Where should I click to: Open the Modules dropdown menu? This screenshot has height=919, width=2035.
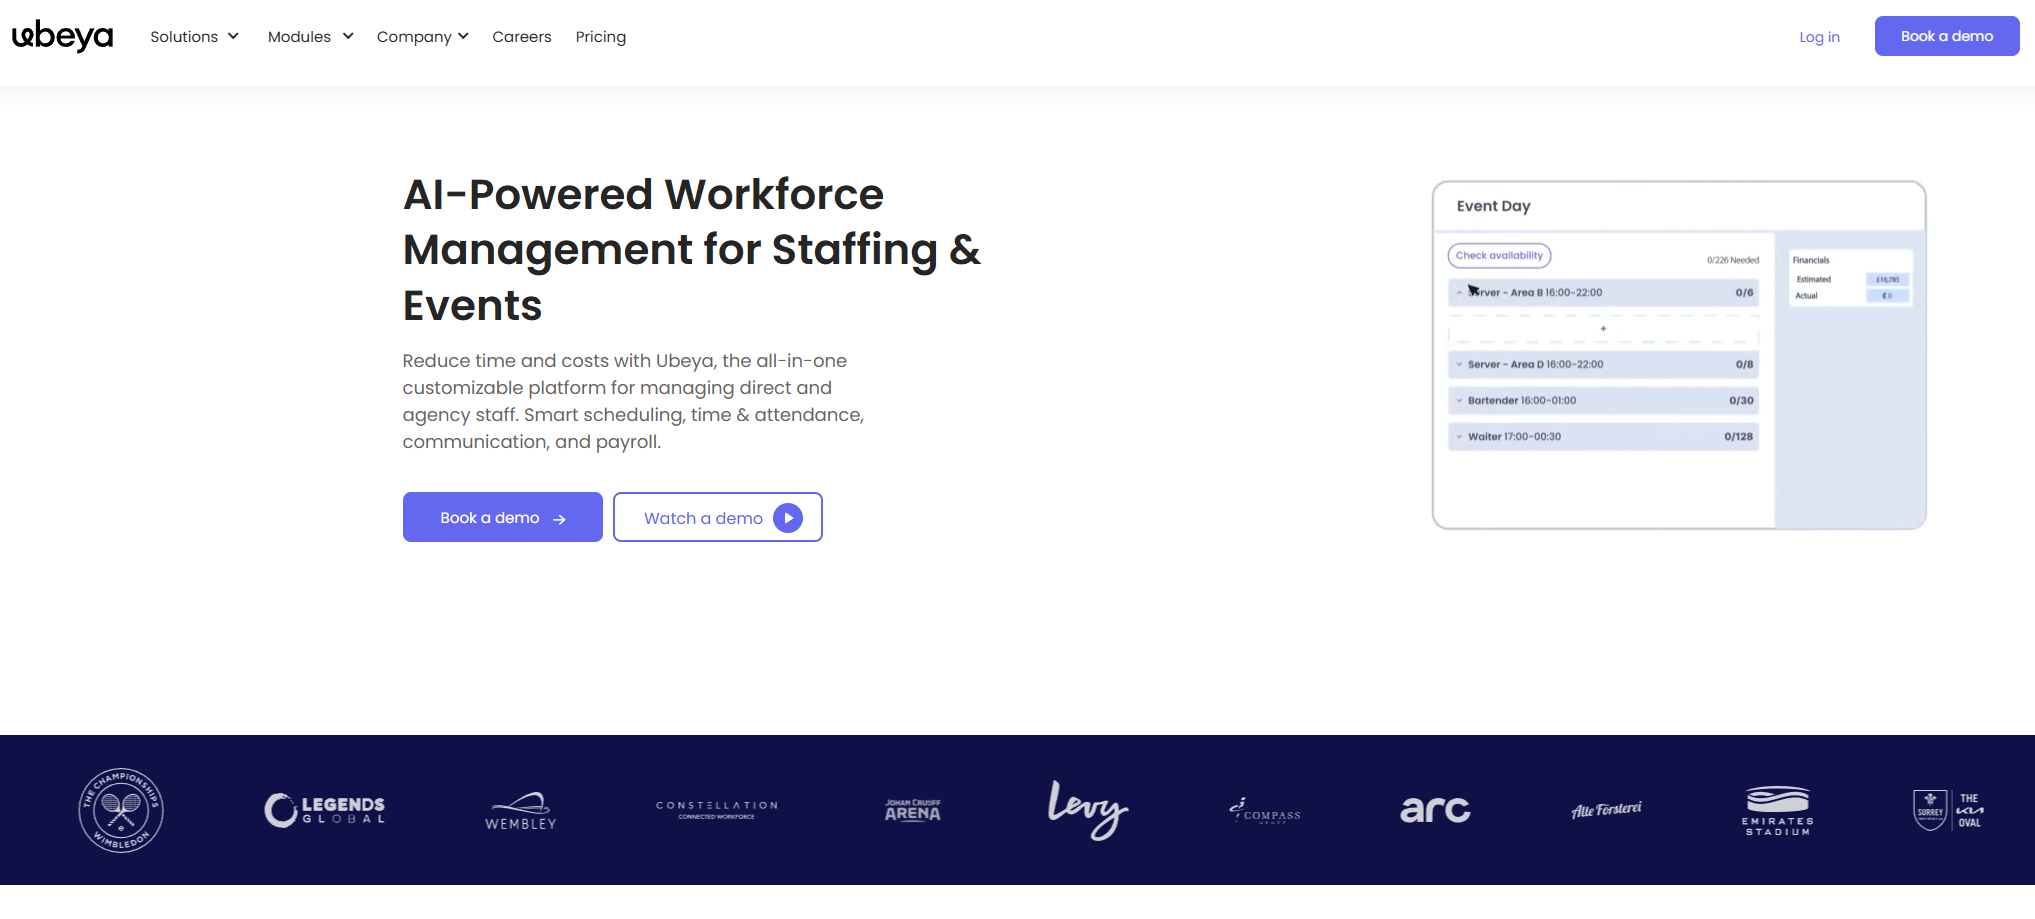pos(310,37)
